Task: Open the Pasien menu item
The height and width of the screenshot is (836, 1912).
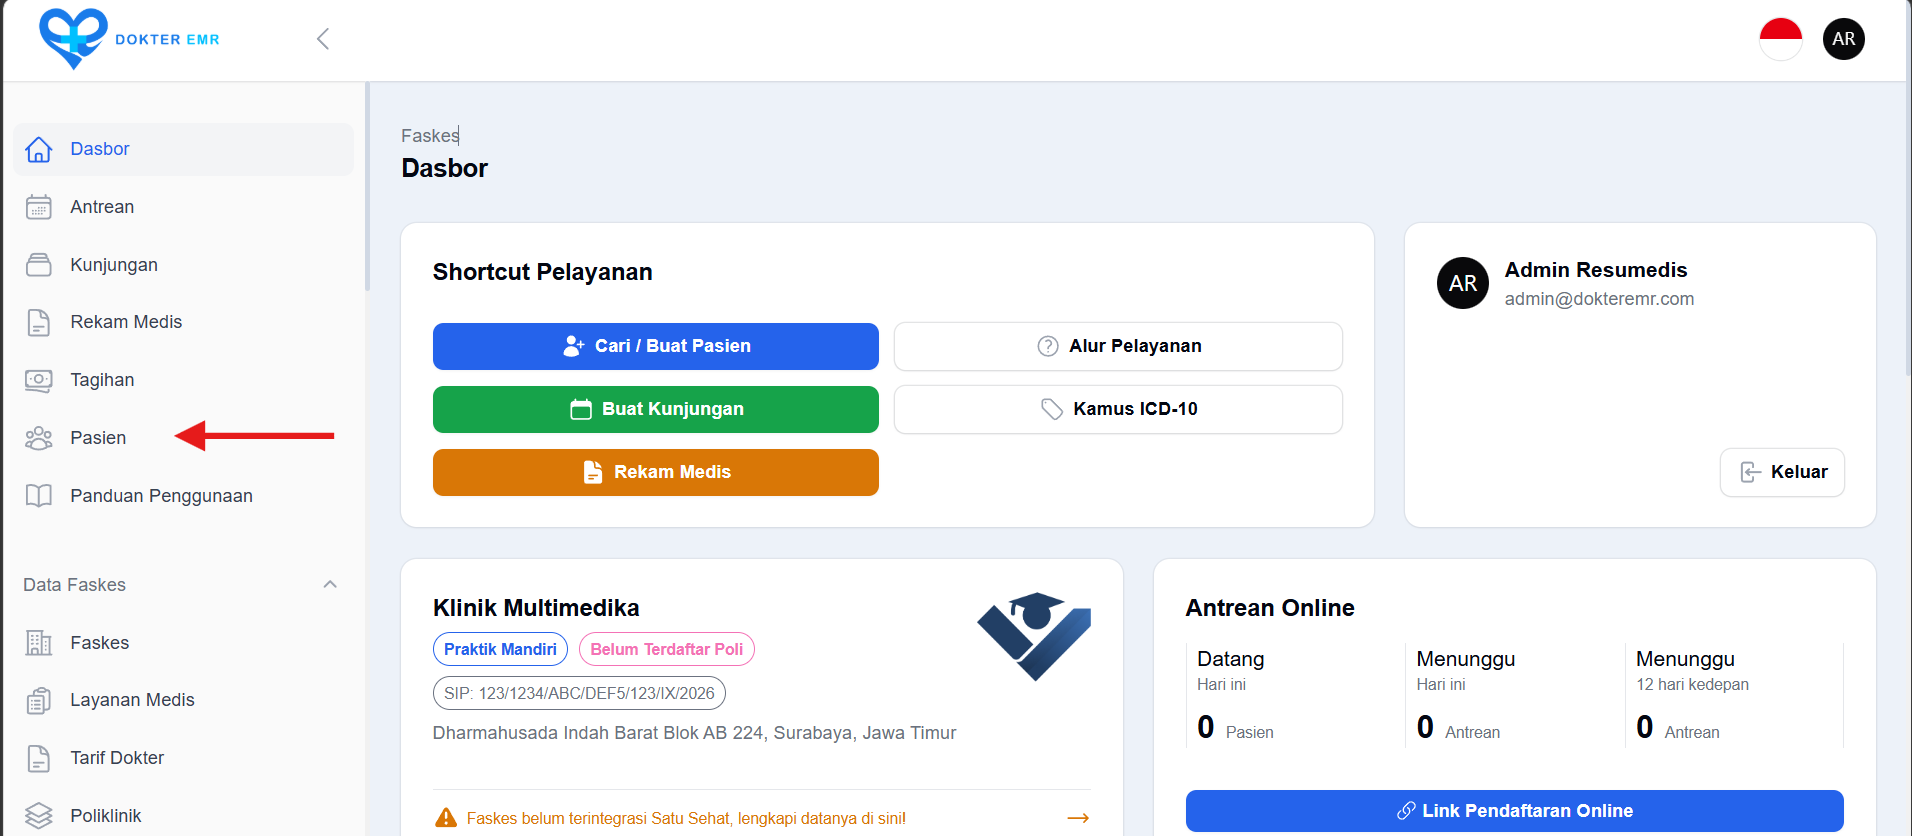Action: pos(98,438)
